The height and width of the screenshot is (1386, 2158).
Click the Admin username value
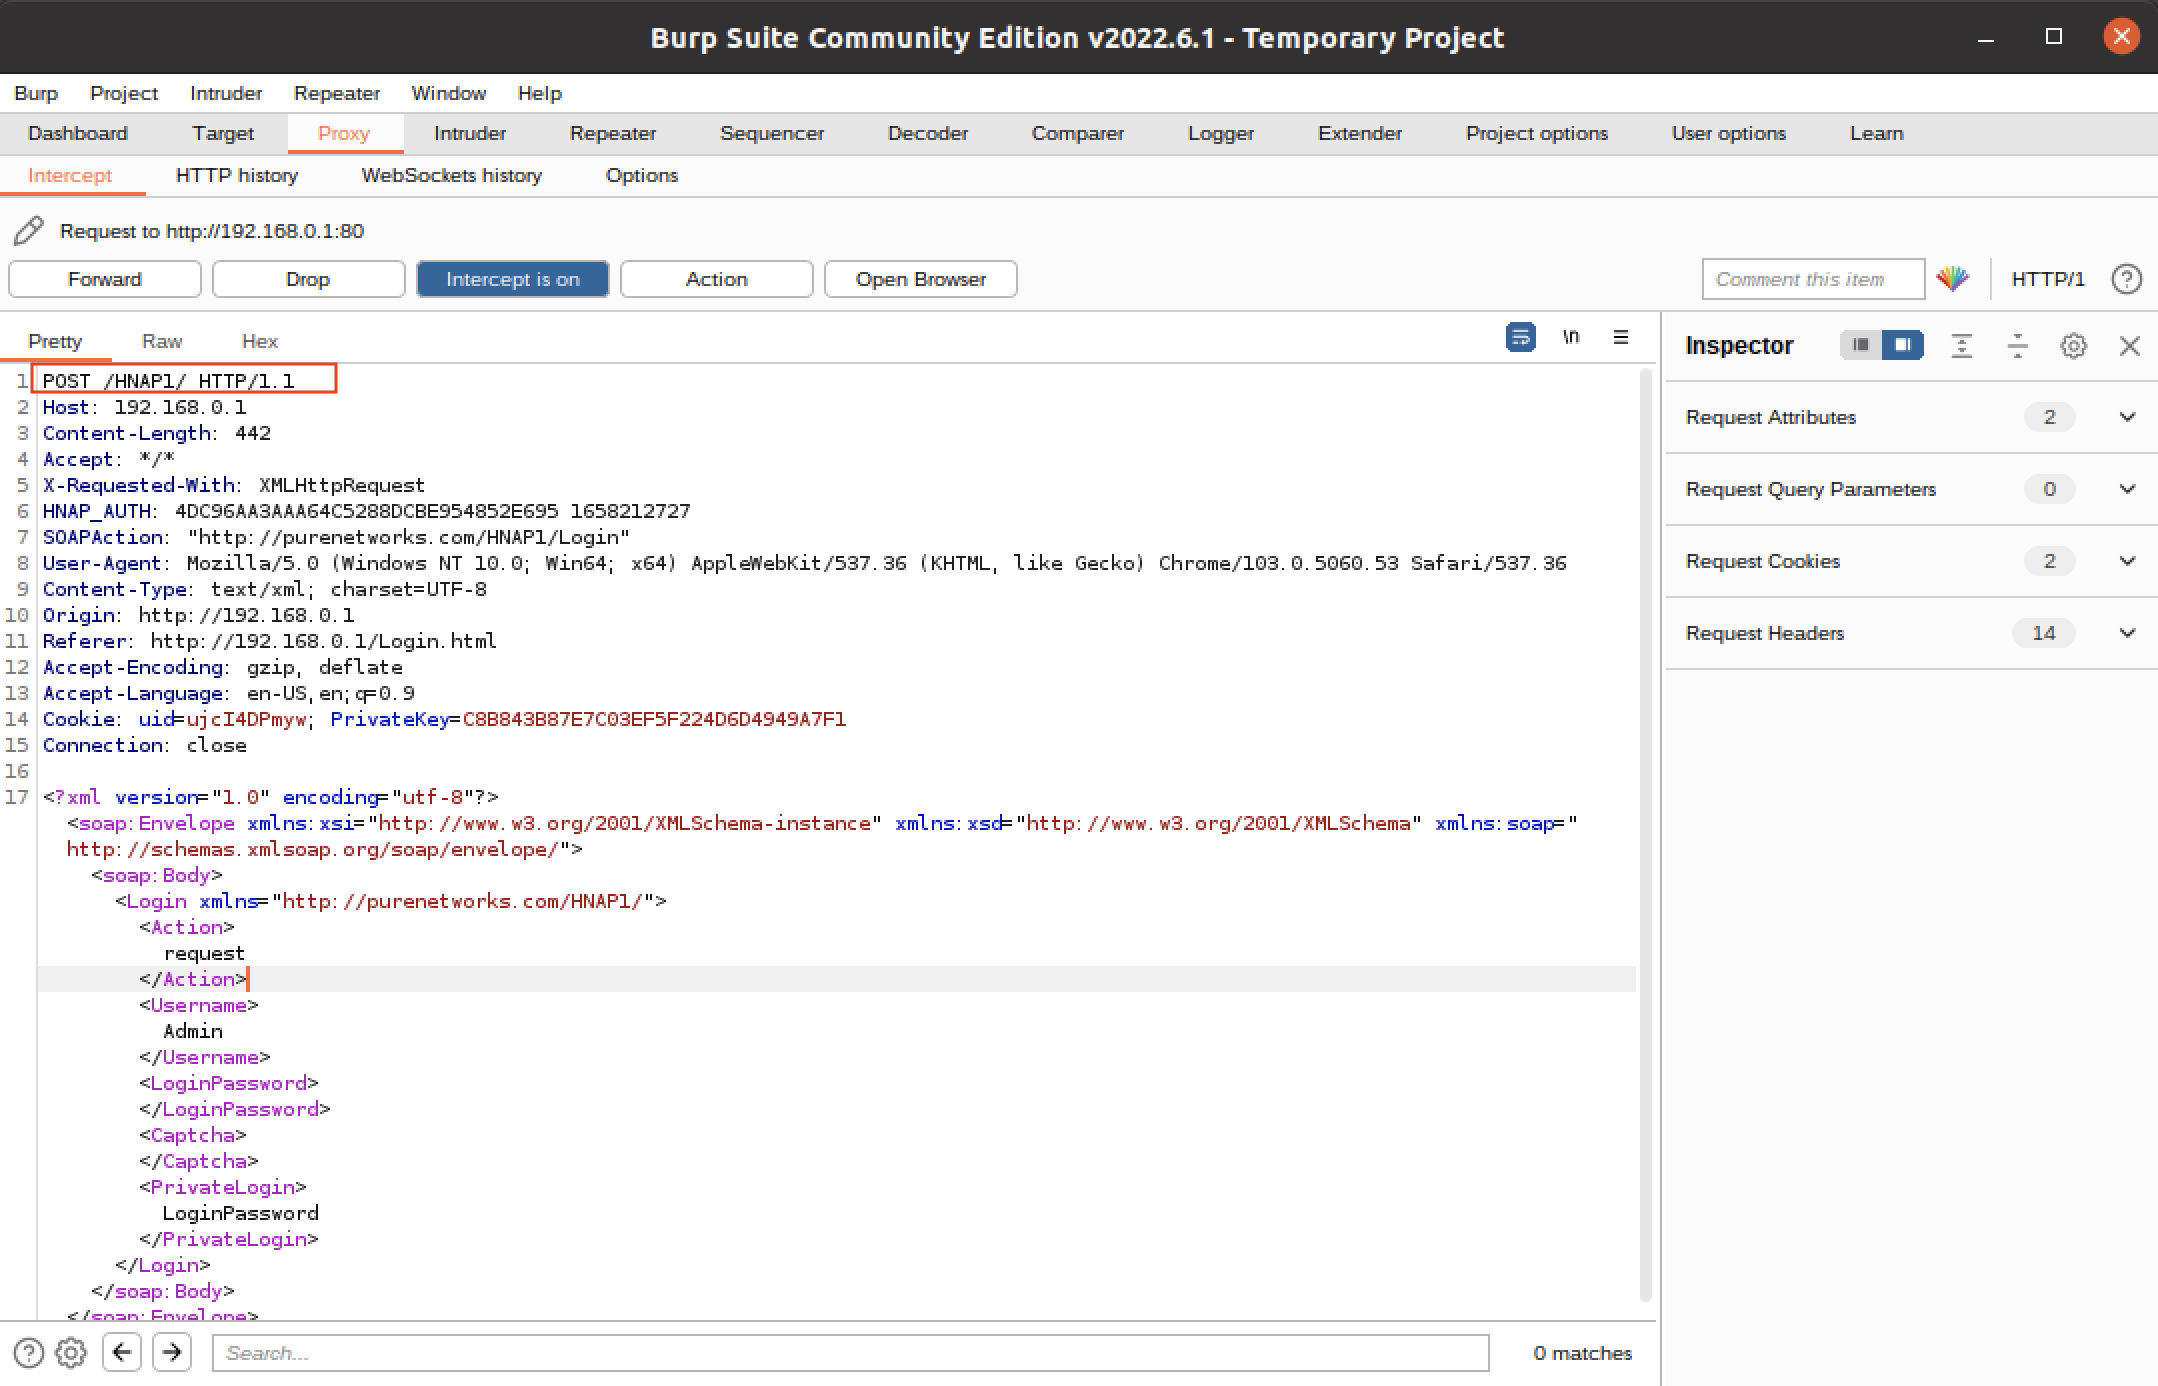pyautogui.click(x=193, y=1031)
